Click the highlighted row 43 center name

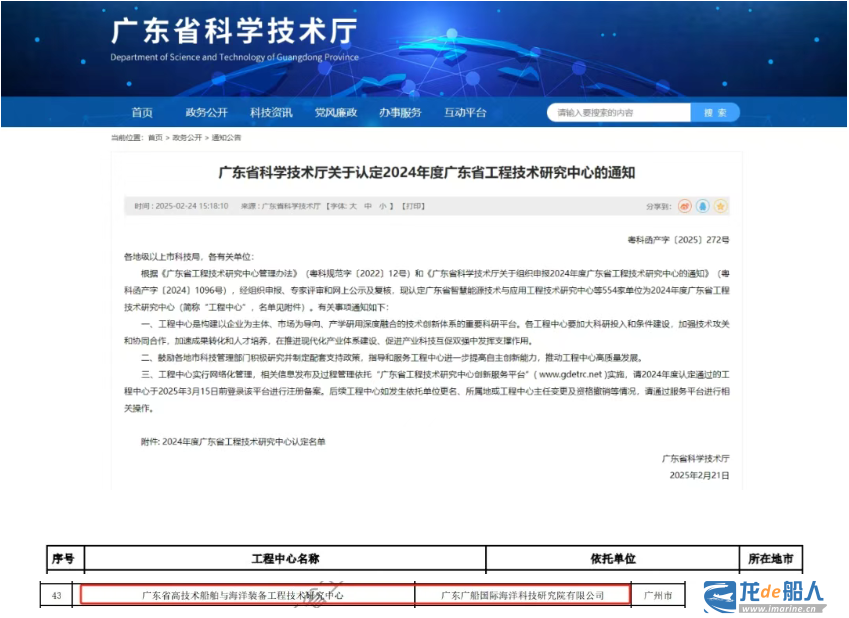[x=243, y=595]
